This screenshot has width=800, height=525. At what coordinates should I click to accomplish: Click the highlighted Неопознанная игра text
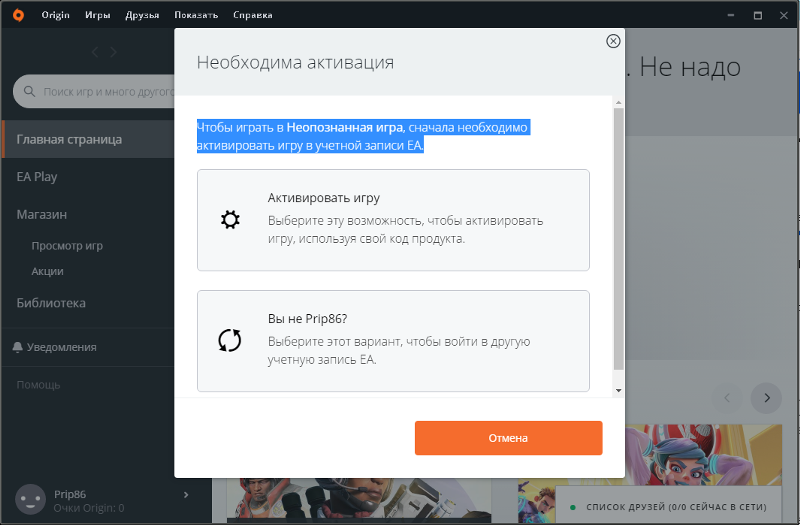[x=345, y=127]
